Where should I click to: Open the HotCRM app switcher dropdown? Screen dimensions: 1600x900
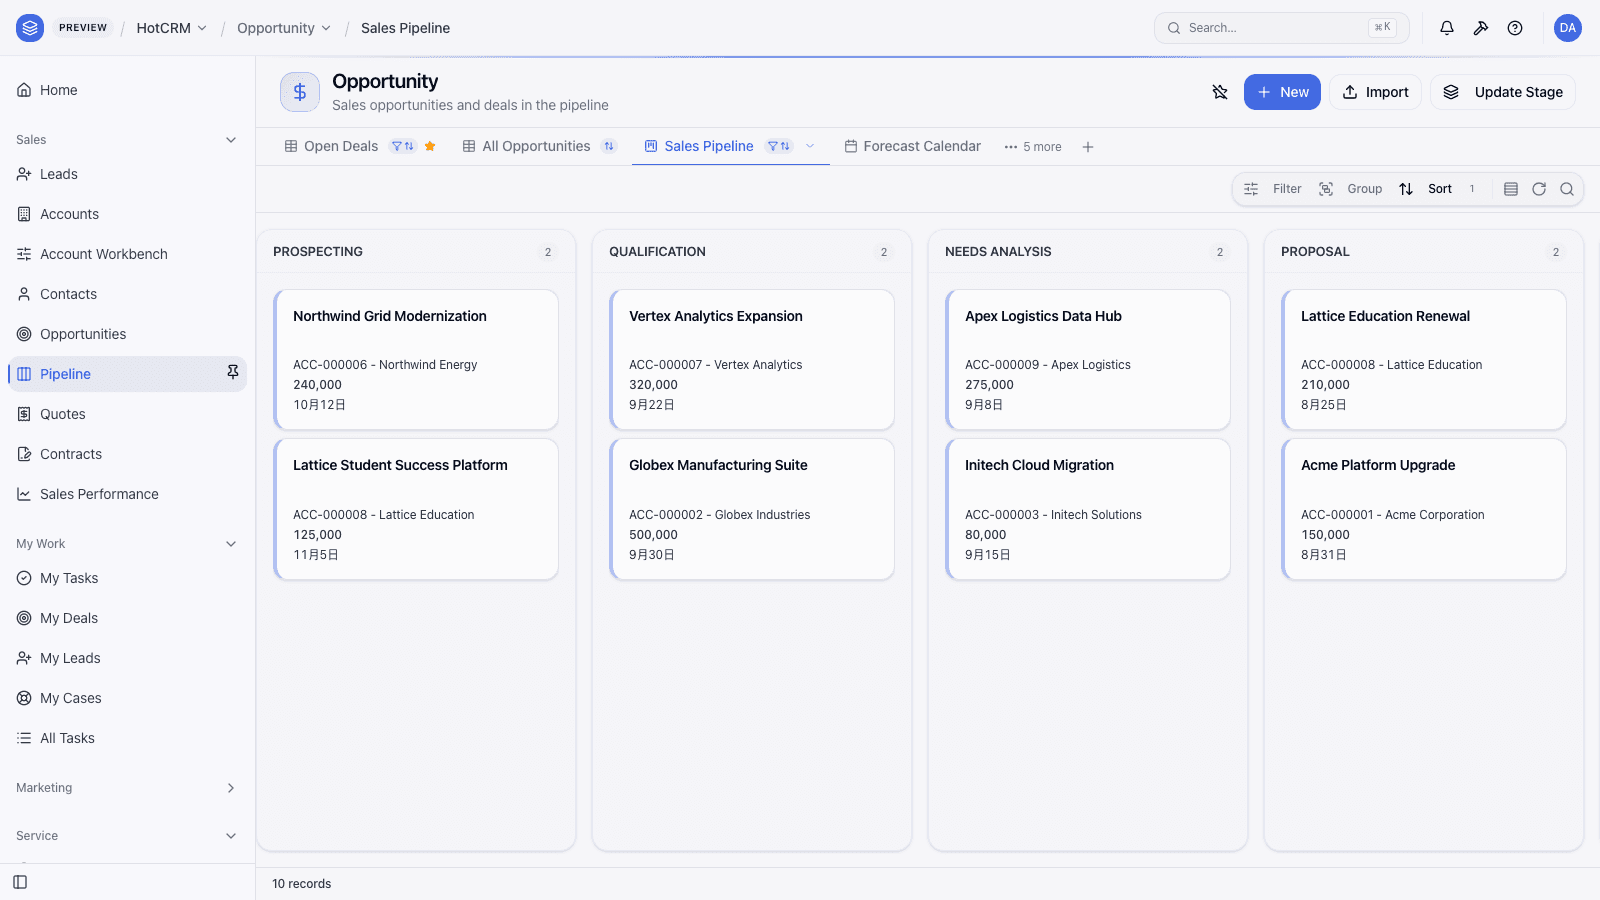(171, 28)
